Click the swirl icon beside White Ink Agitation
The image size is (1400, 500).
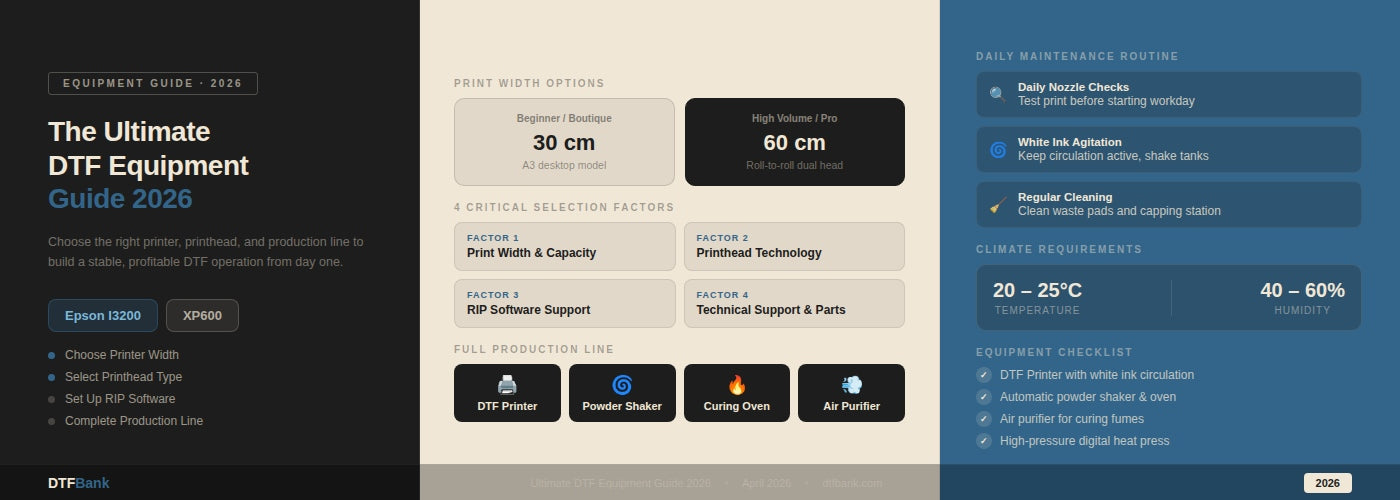click(997, 149)
